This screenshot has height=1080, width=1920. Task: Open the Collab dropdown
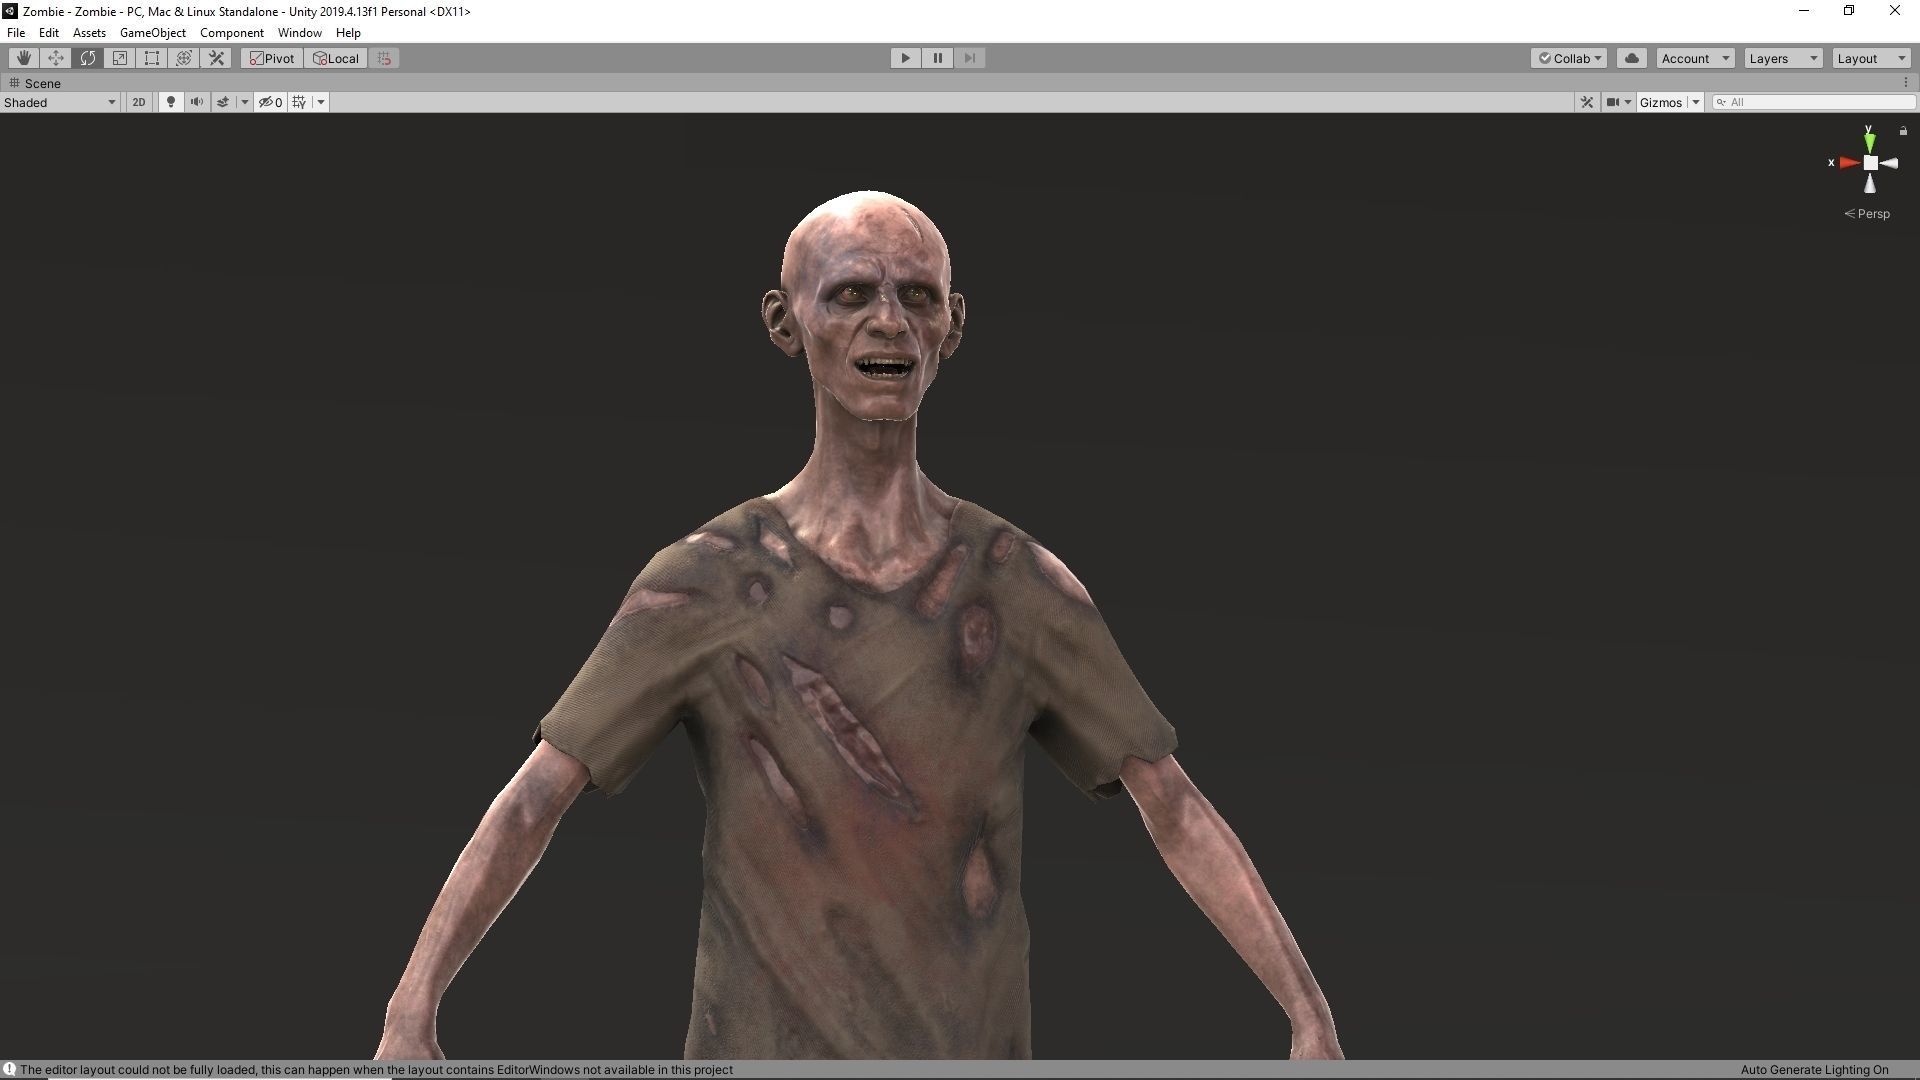[x=1569, y=58]
